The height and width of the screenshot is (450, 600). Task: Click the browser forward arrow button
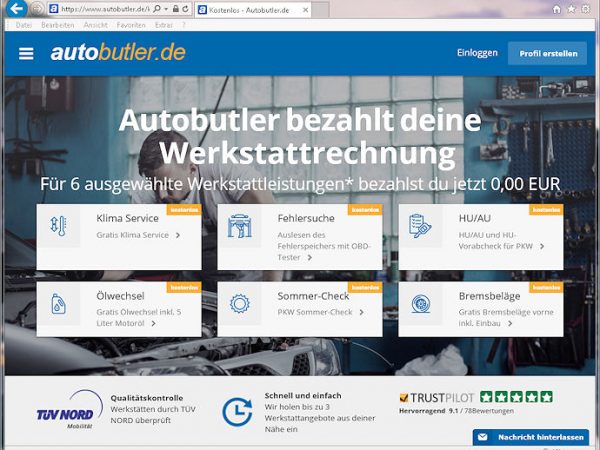37,9
